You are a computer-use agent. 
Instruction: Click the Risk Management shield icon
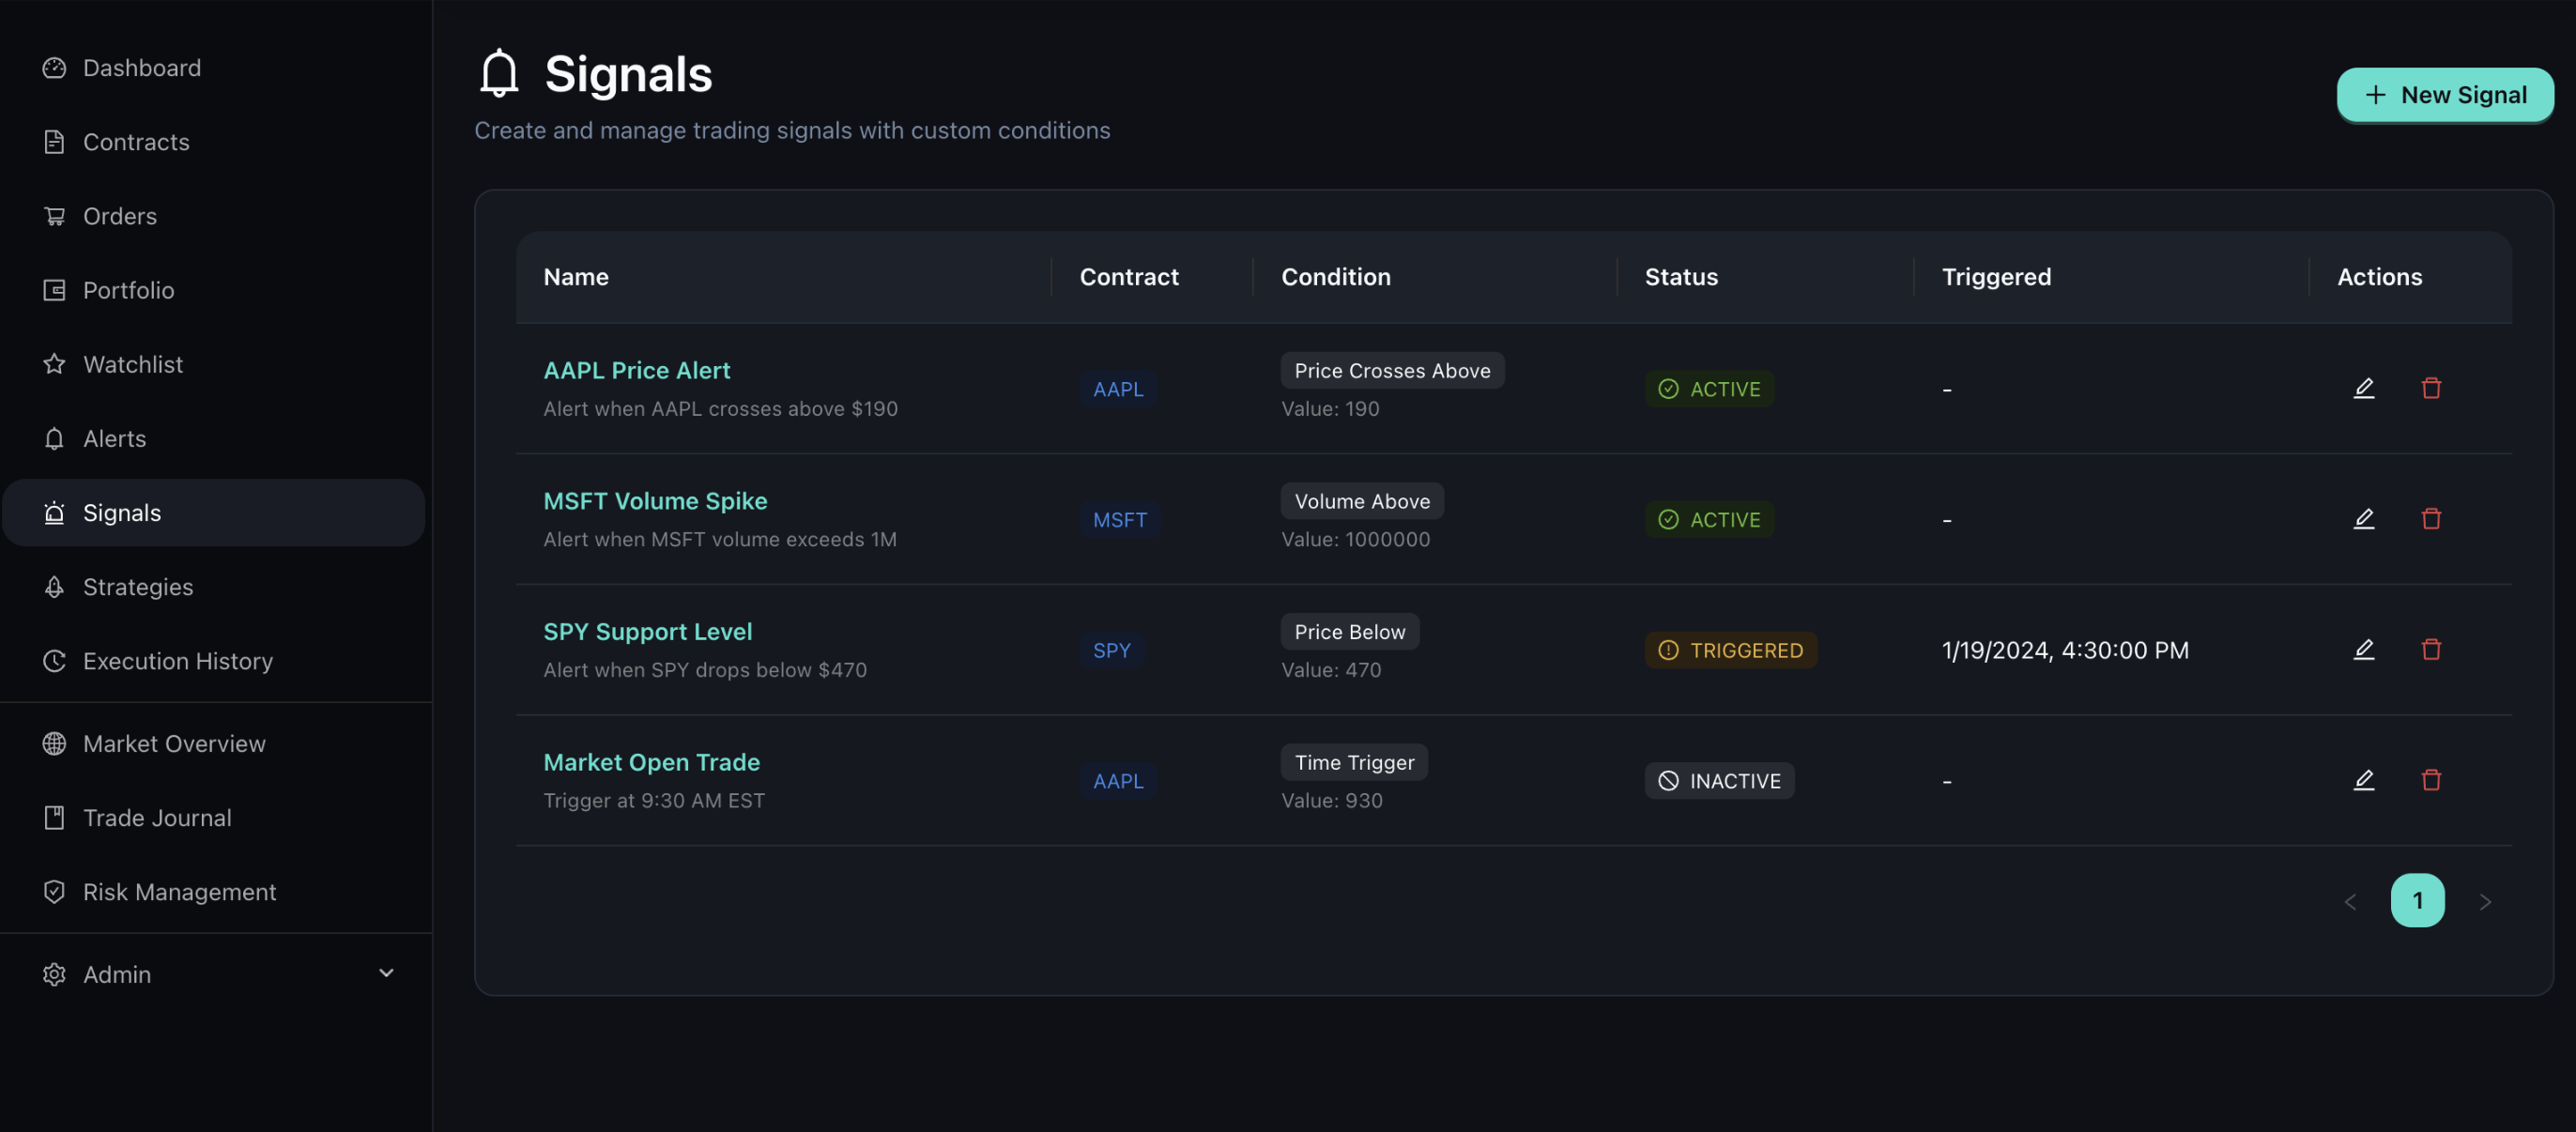pos(54,891)
